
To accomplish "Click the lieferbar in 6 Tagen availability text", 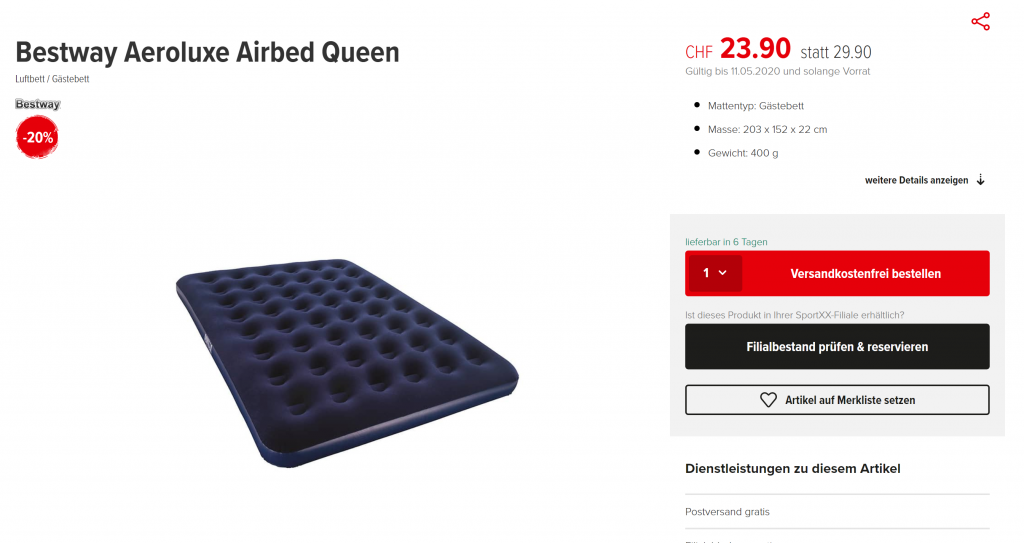I will (726, 242).
